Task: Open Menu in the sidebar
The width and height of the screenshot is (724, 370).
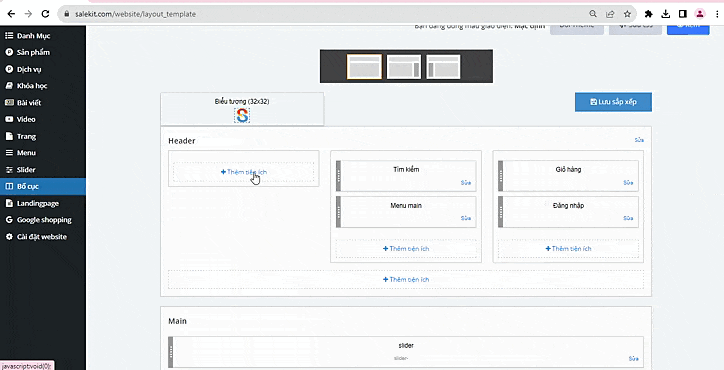Action: (x=42, y=153)
